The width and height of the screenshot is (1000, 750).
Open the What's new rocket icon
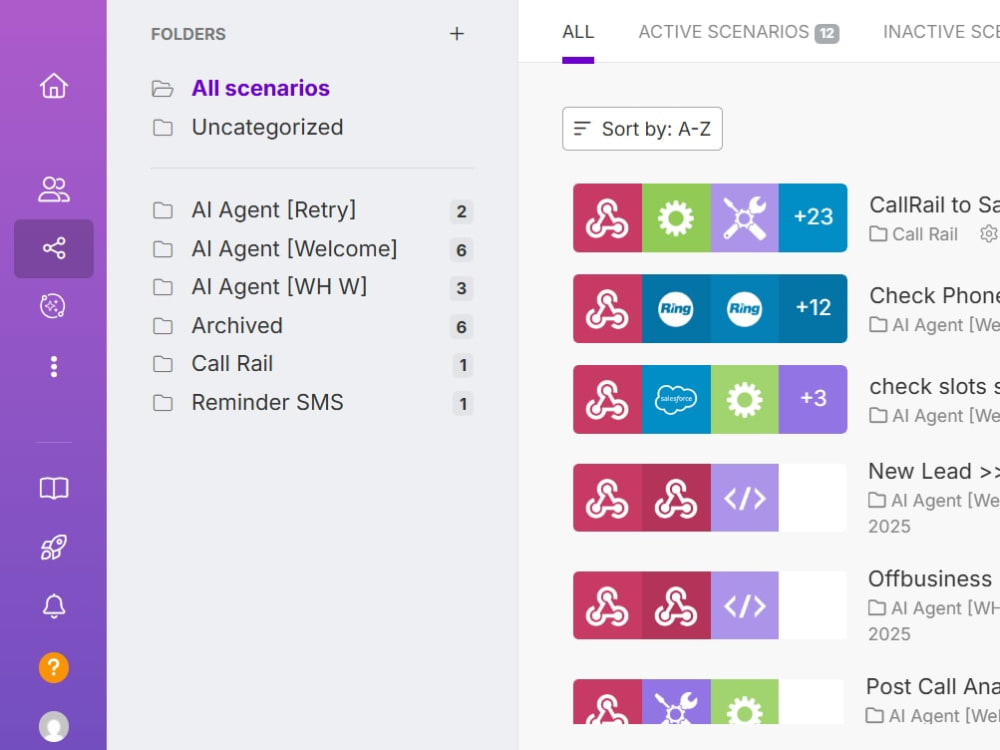54,547
